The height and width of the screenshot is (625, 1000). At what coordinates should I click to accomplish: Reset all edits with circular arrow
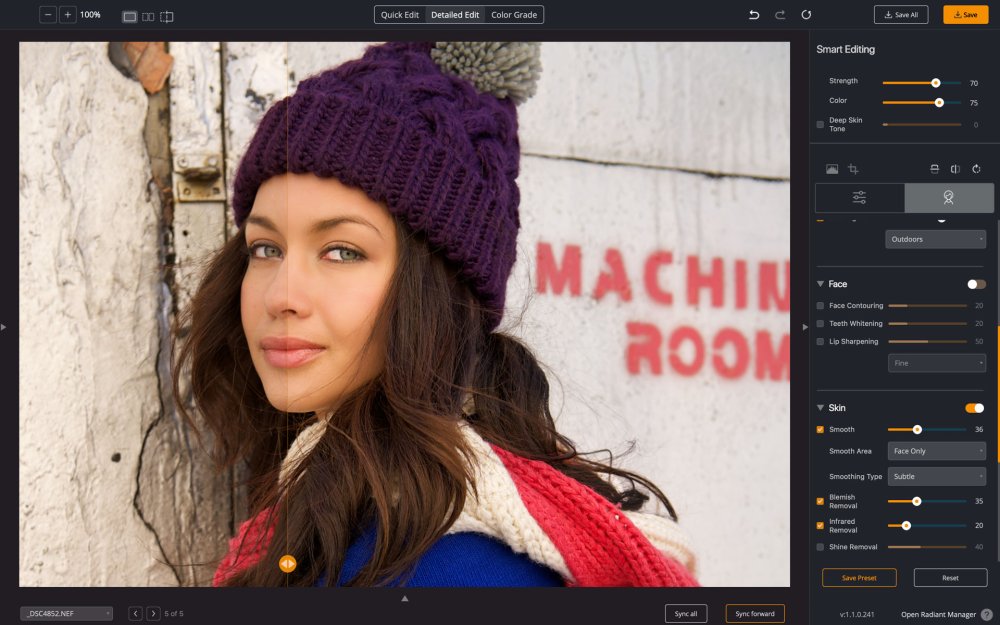coord(806,15)
